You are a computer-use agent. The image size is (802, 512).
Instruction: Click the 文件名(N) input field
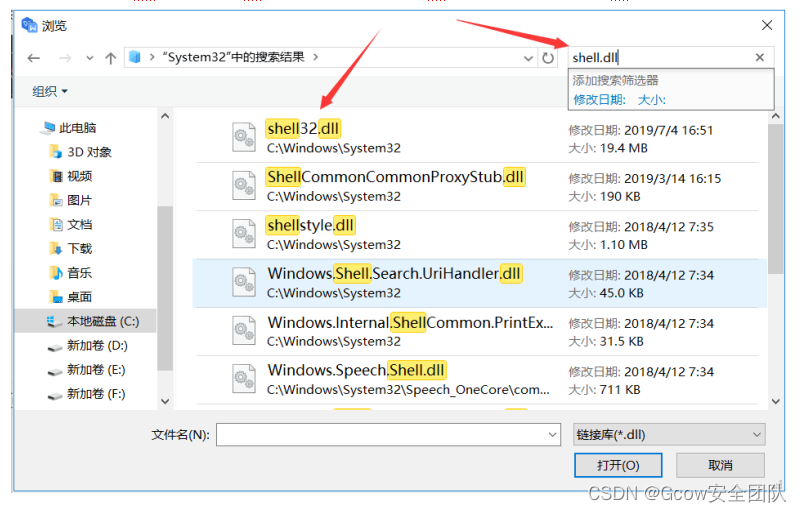[381, 435]
